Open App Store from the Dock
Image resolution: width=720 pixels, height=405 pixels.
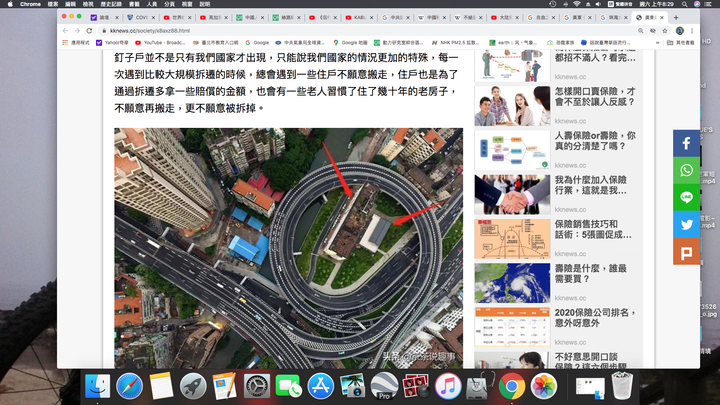321,386
